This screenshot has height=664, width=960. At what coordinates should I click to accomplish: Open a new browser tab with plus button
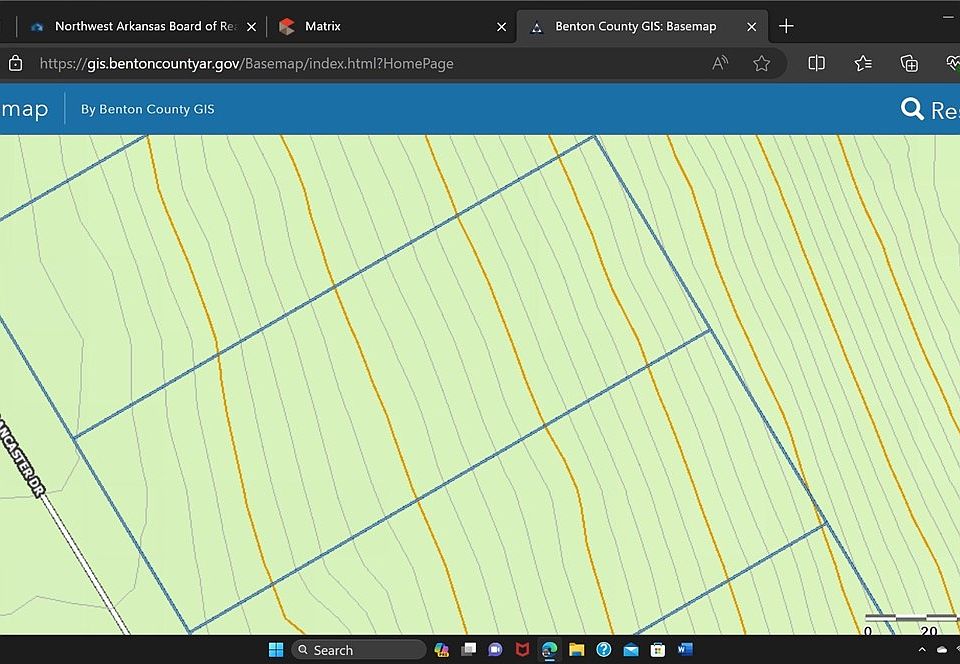point(786,26)
